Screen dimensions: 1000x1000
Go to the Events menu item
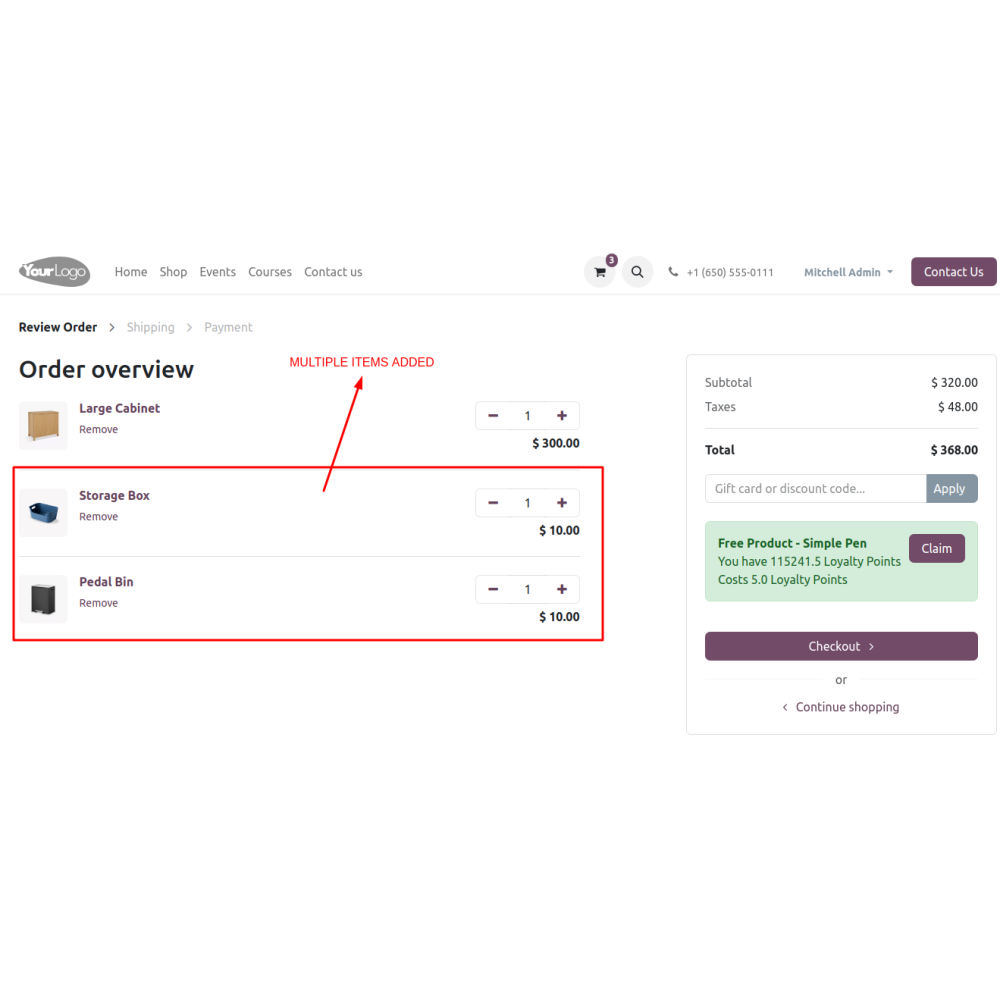[217, 272]
